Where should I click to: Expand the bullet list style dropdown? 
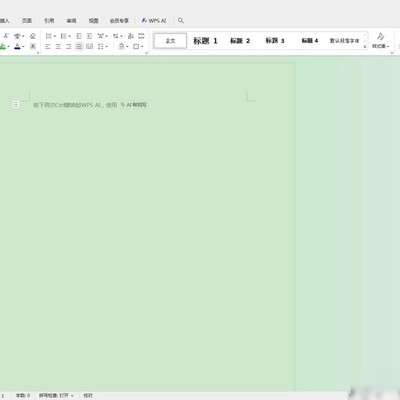[x=55, y=36]
